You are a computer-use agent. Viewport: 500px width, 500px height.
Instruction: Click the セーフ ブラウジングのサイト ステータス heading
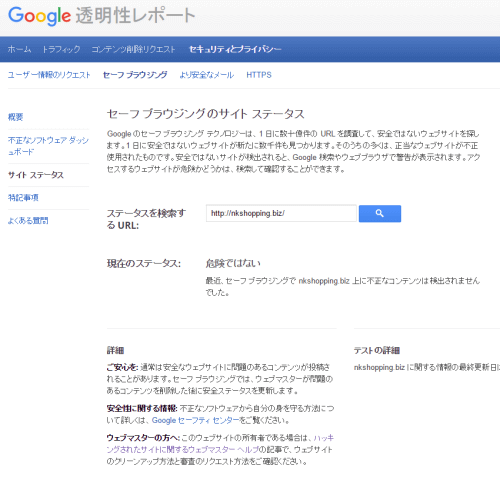[x=205, y=114]
